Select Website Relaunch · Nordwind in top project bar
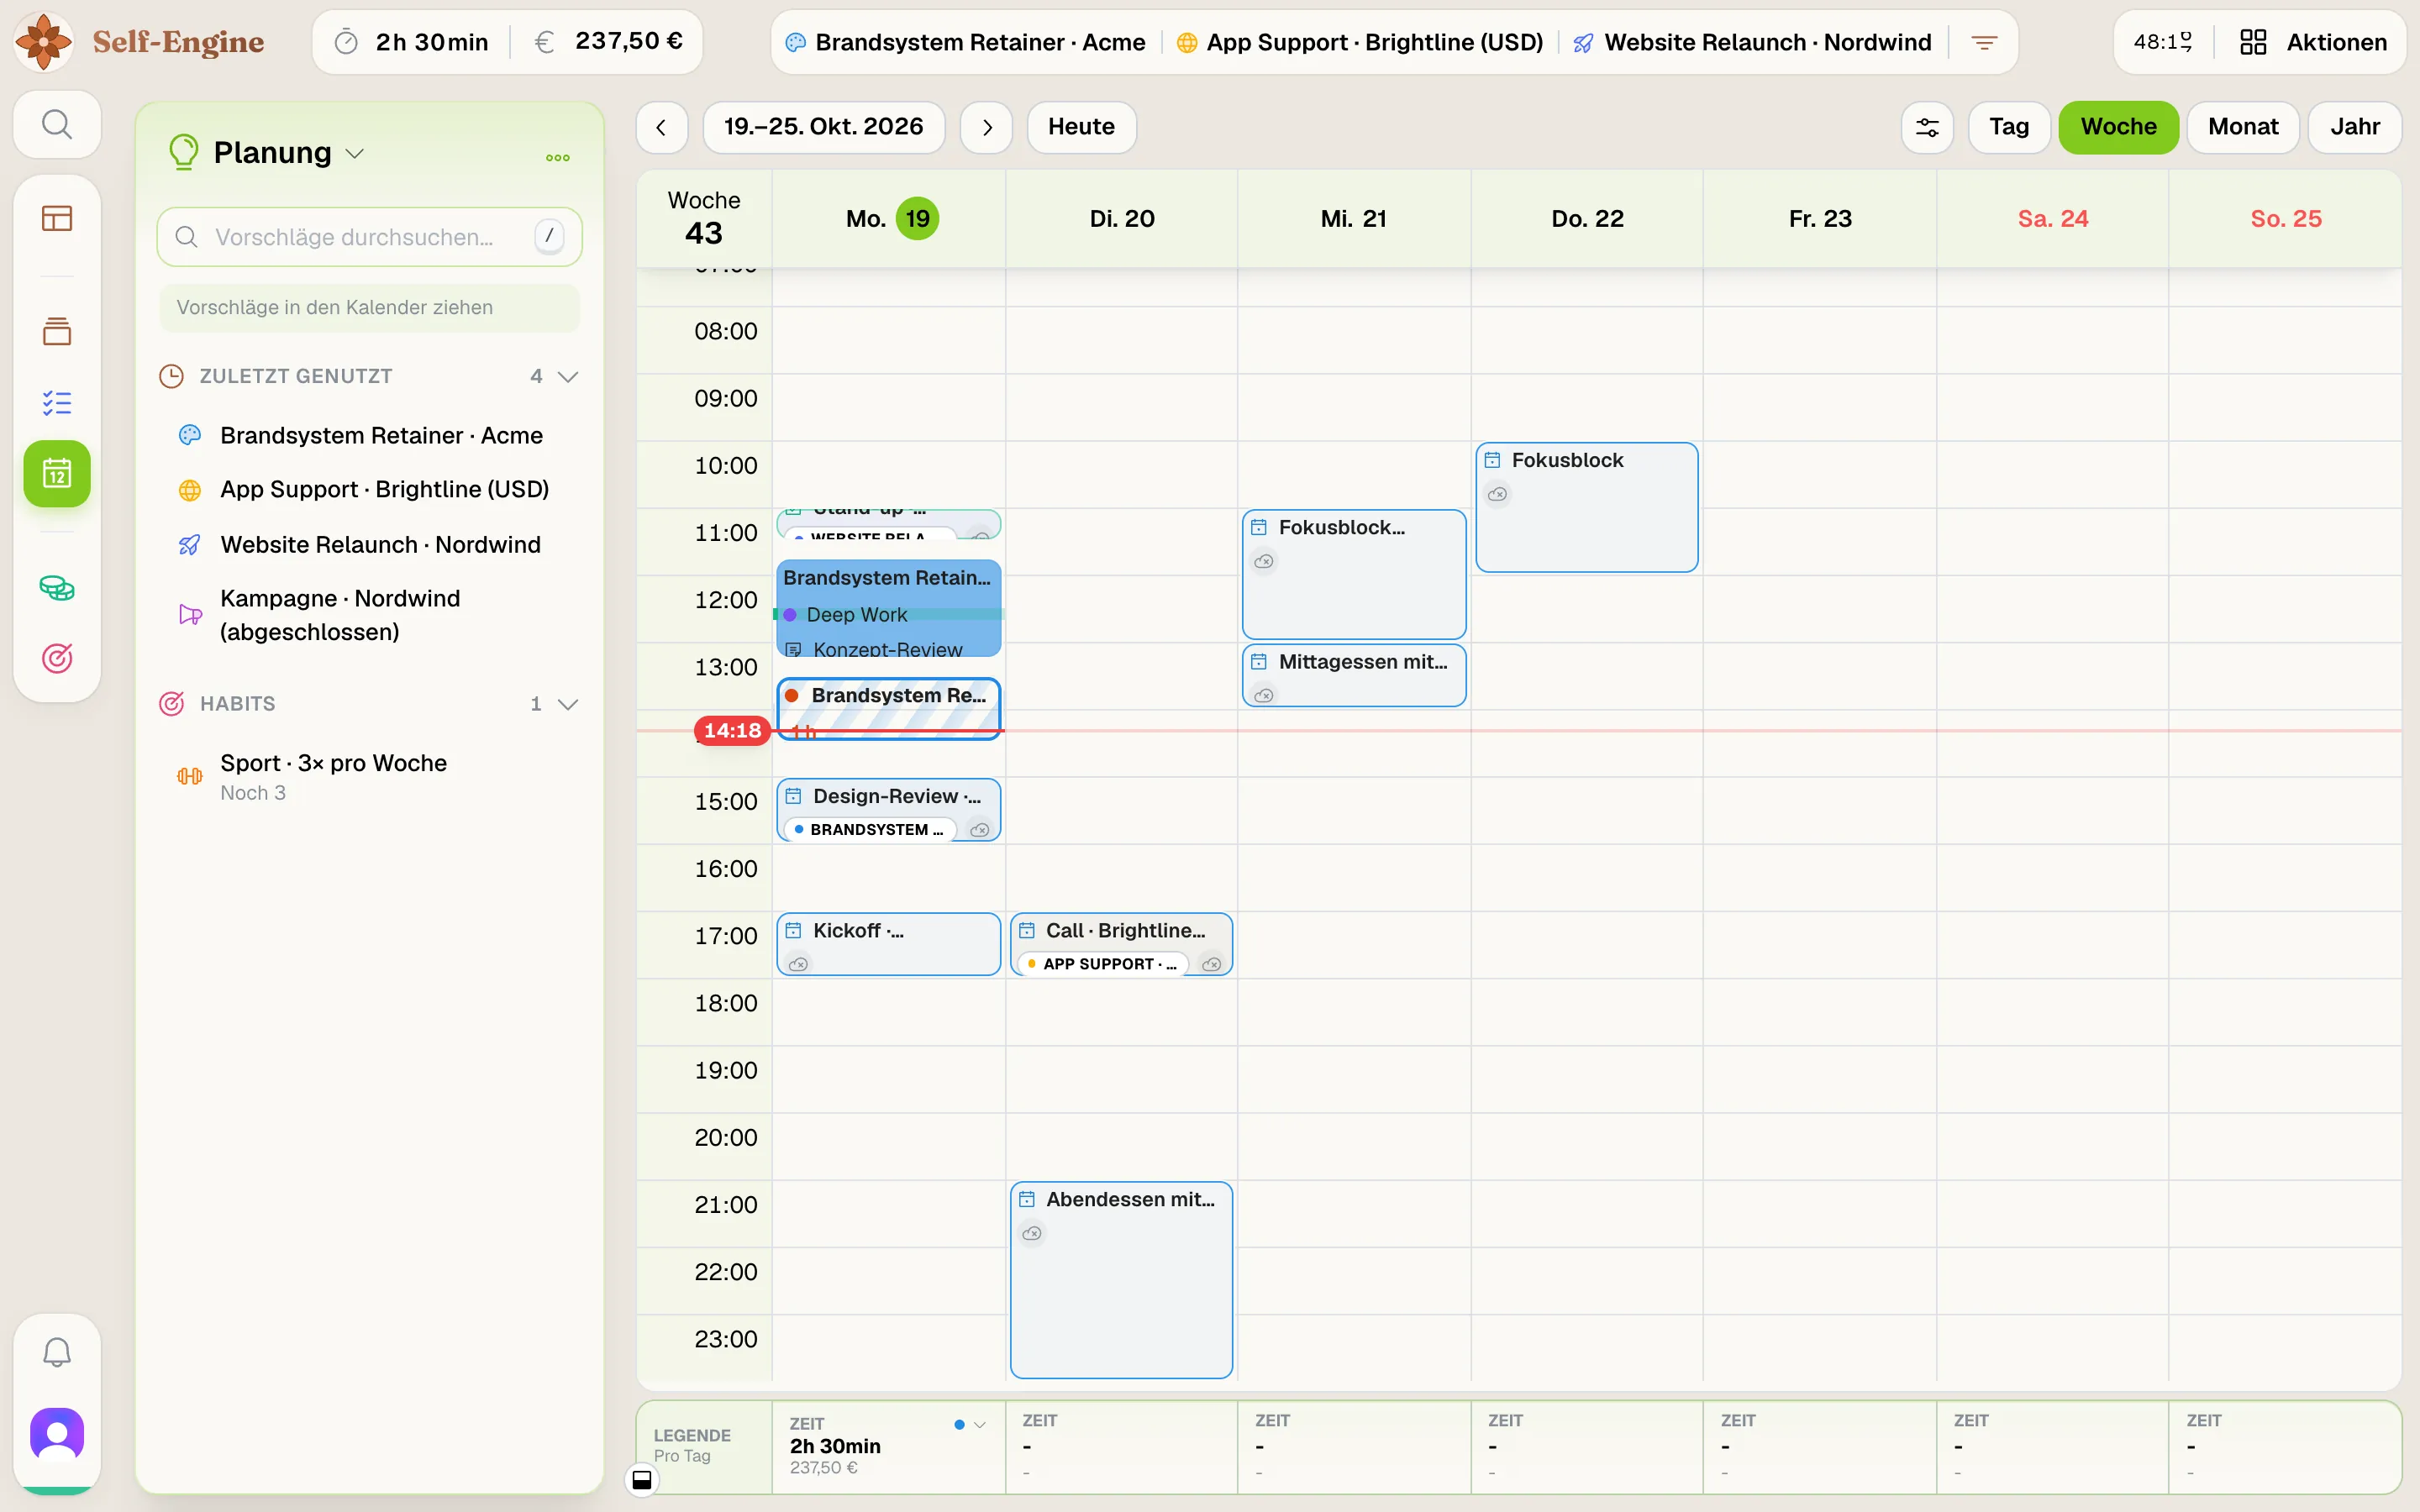The height and width of the screenshot is (1512, 2420). pos(1752,42)
